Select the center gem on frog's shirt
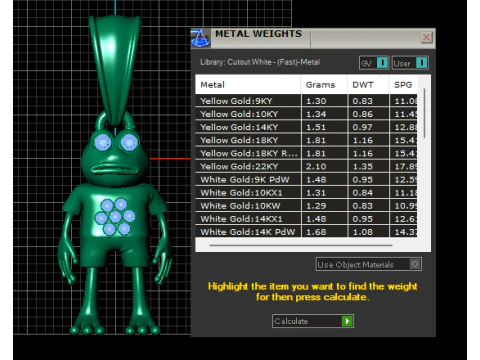Screen dimensions: 480x360 (x=115, y=217)
